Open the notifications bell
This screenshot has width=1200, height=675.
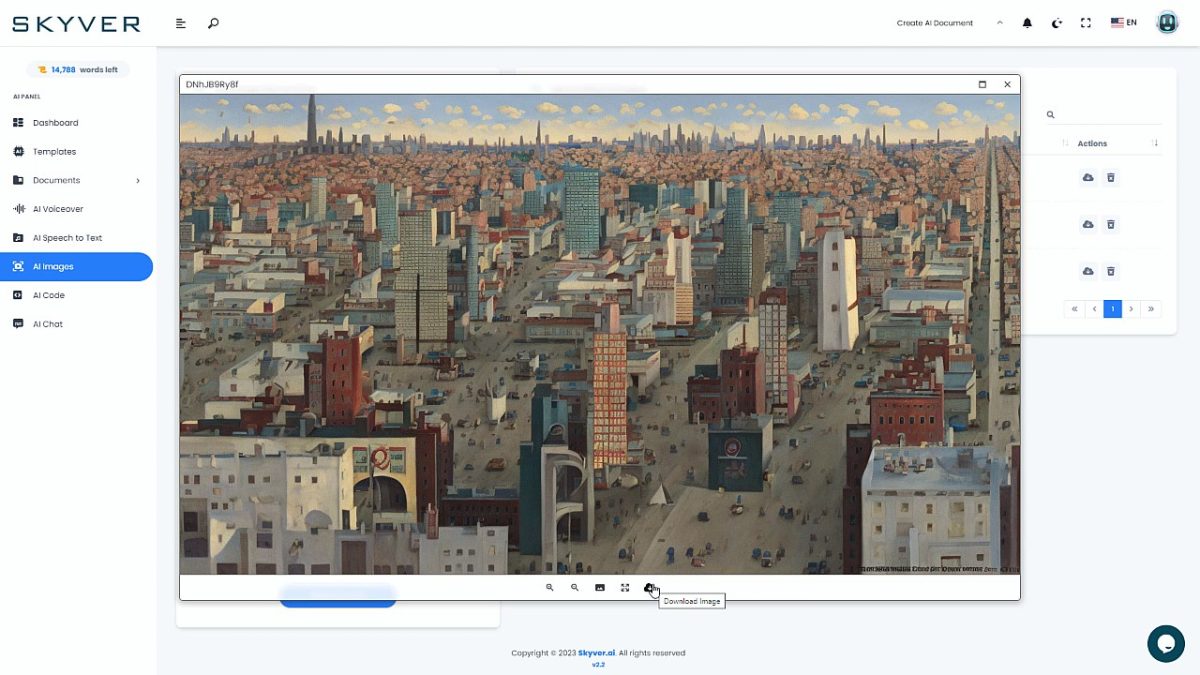[1027, 23]
